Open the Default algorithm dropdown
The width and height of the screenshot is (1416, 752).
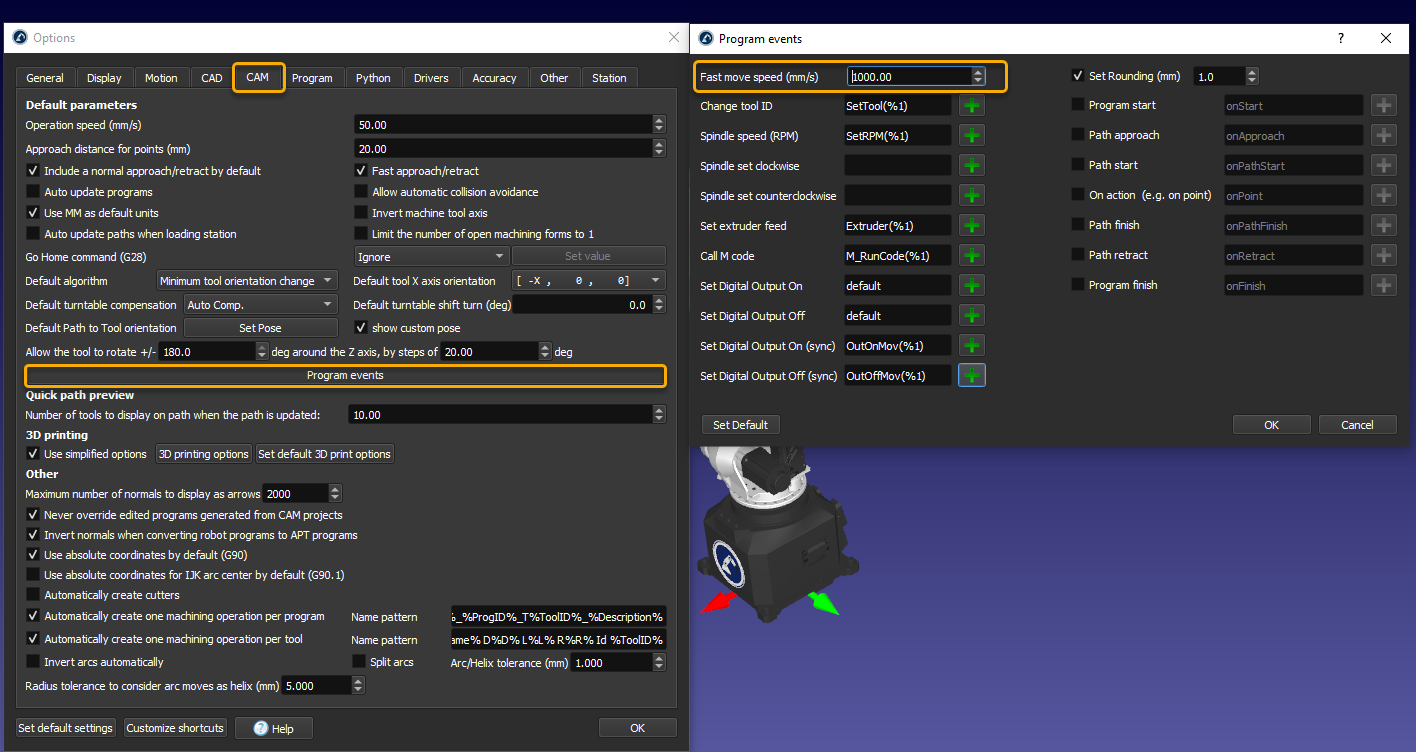click(x=247, y=281)
